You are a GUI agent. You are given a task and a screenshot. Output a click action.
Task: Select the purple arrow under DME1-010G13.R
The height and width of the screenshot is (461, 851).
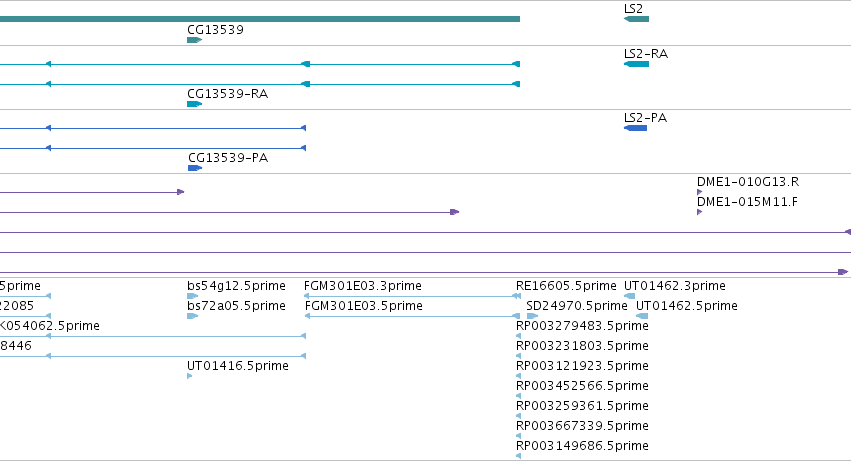pyautogui.click(x=700, y=192)
